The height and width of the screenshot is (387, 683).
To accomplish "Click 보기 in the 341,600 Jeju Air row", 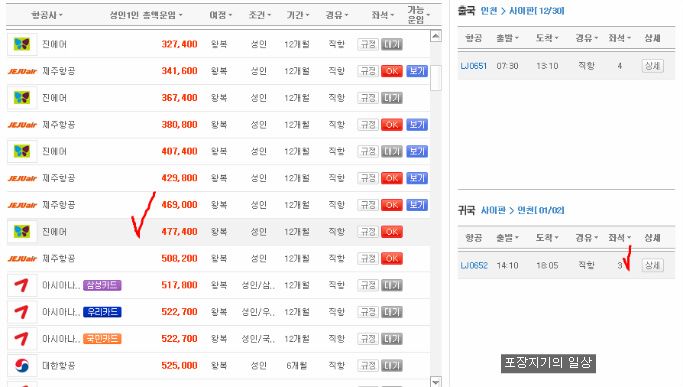I will (x=417, y=71).
